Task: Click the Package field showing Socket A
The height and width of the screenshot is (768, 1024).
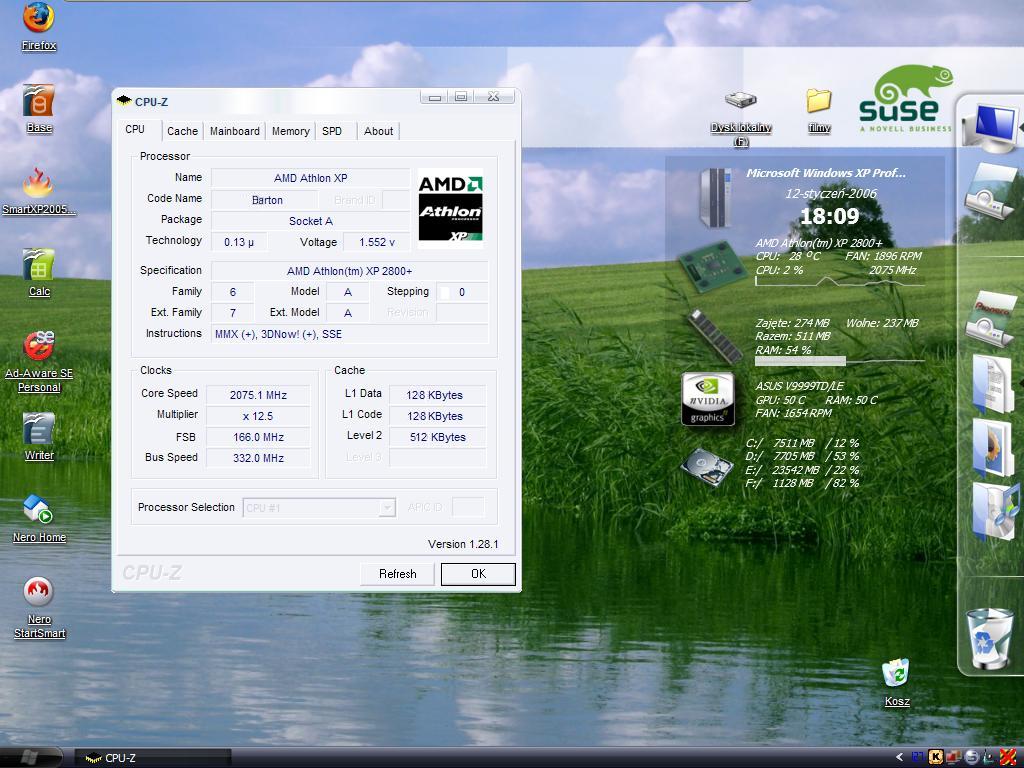Action: click(311, 221)
